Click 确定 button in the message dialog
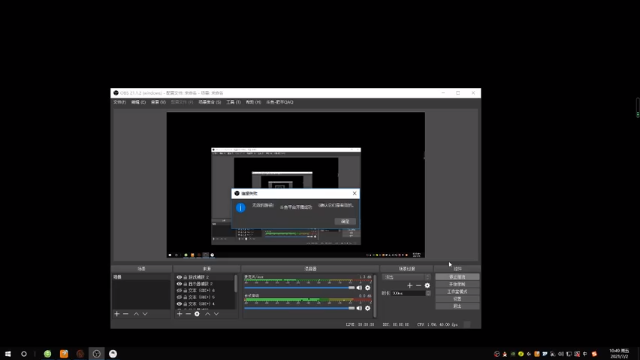640x360 pixels. 345,221
